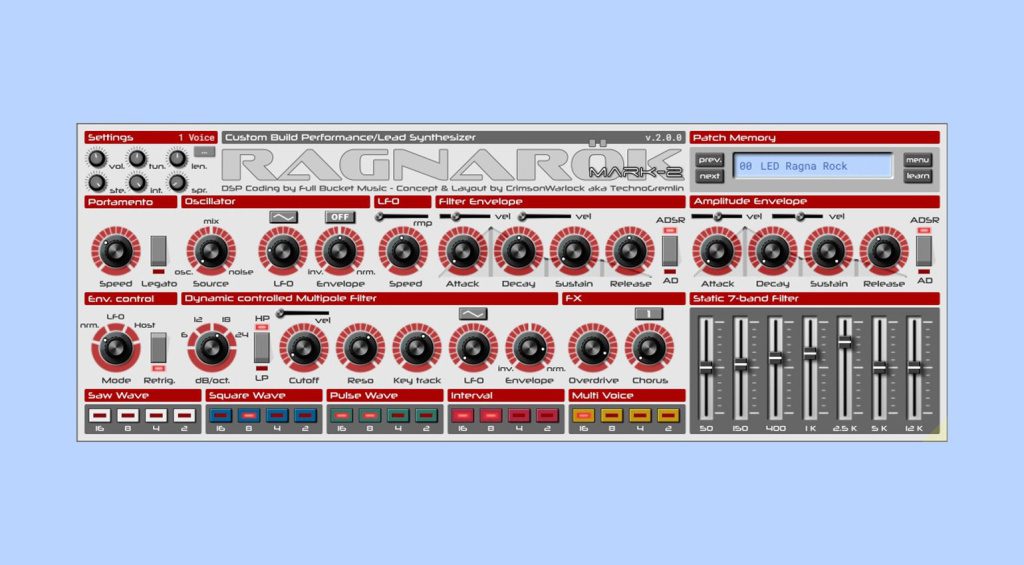Toggle the filter HP/LP switch

263,346
